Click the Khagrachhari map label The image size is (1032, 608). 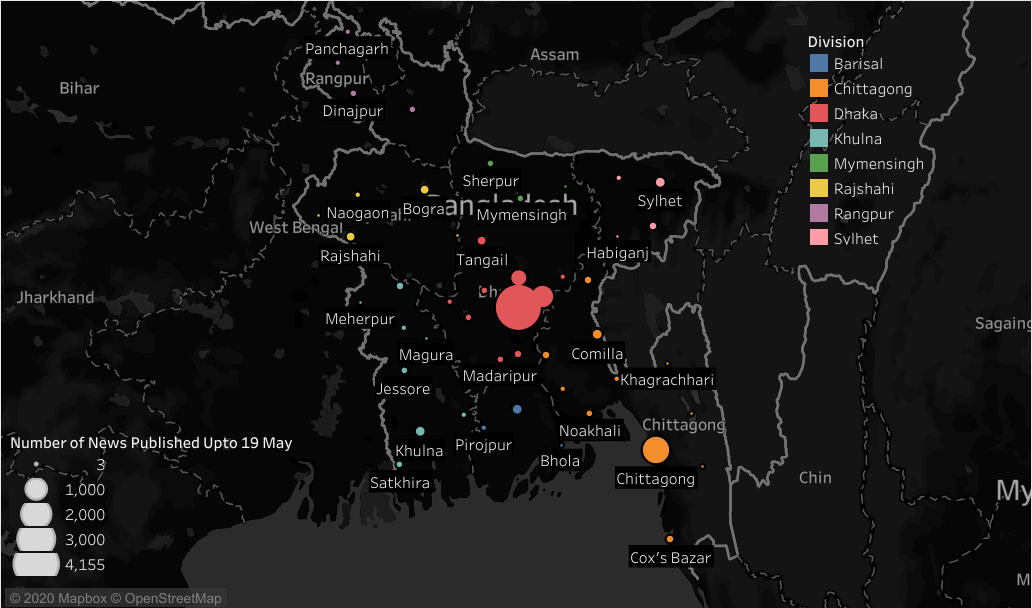click(x=667, y=380)
